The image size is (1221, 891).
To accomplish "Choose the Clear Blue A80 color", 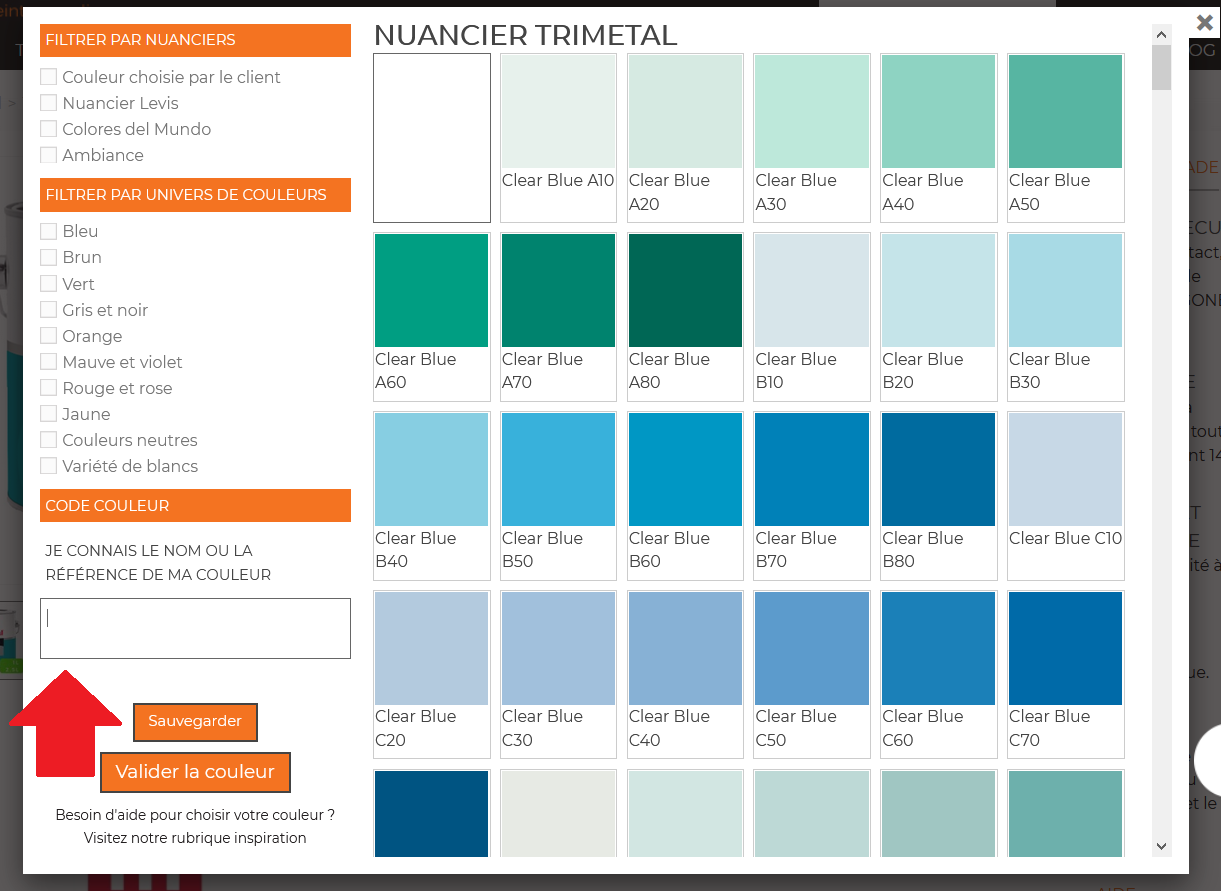I will click(x=685, y=291).
